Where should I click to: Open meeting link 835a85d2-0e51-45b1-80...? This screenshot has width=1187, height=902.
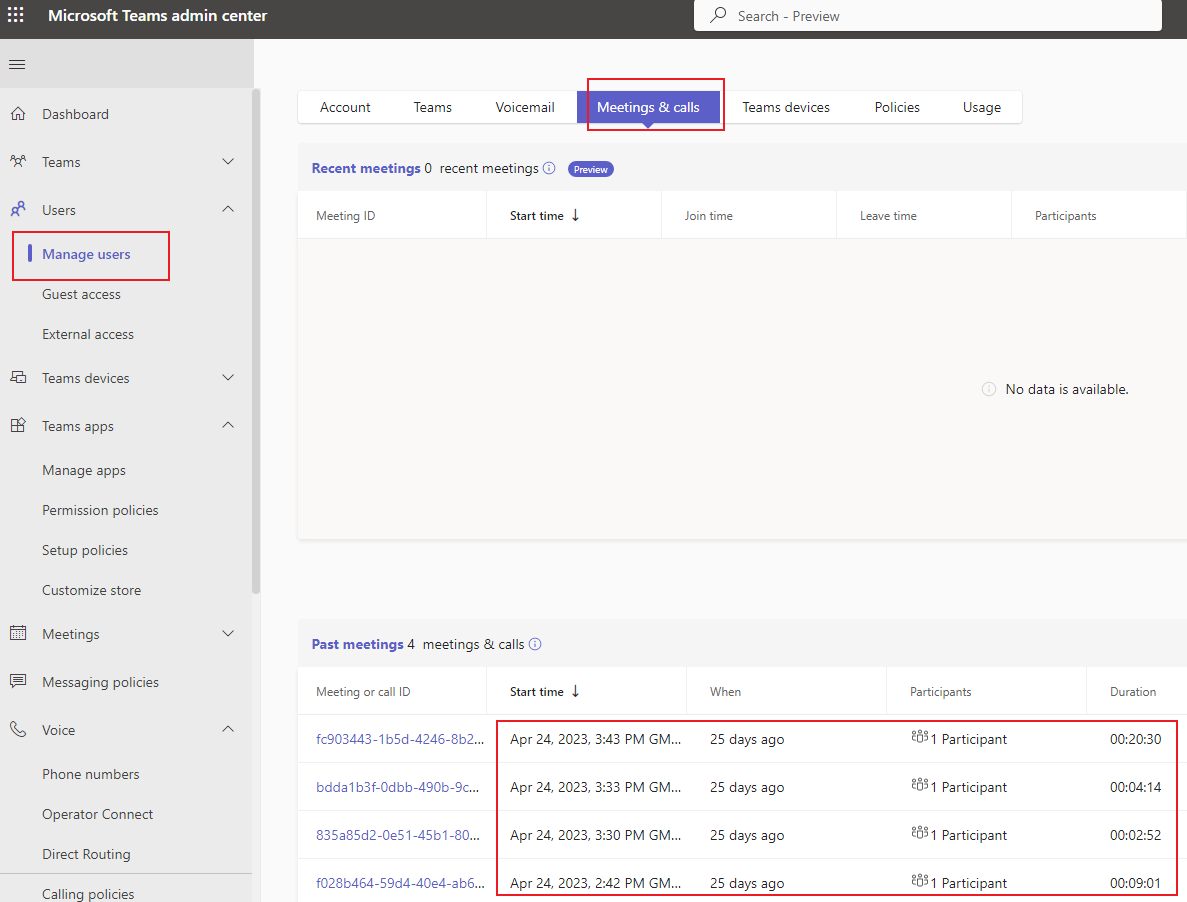[397, 835]
